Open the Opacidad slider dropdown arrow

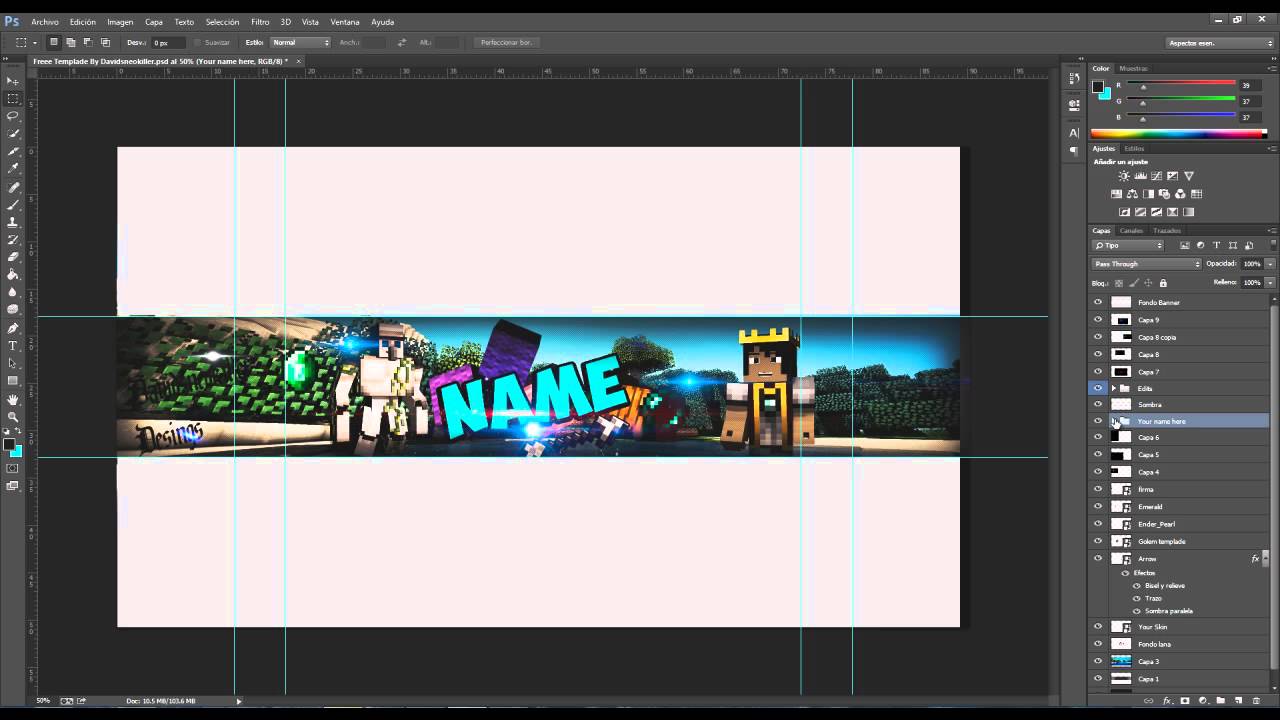[x=1270, y=264]
